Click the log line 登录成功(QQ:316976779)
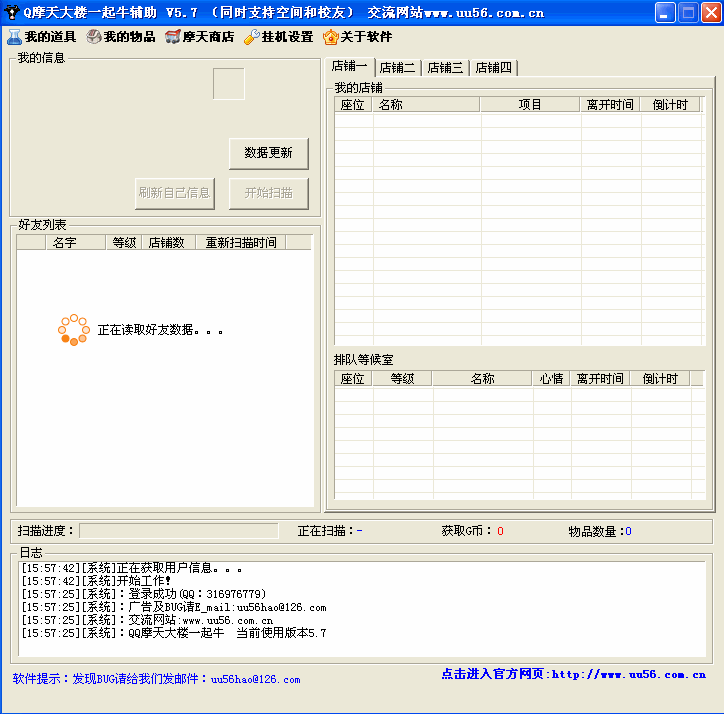 [x=144, y=594]
